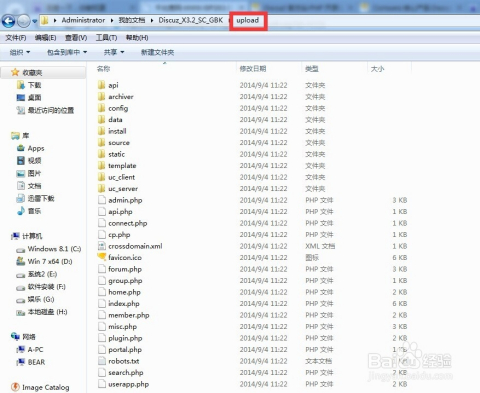Select 我的文档 in the address path
Image resolution: width=480 pixels, height=393 pixels.
pyautogui.click(x=132, y=20)
